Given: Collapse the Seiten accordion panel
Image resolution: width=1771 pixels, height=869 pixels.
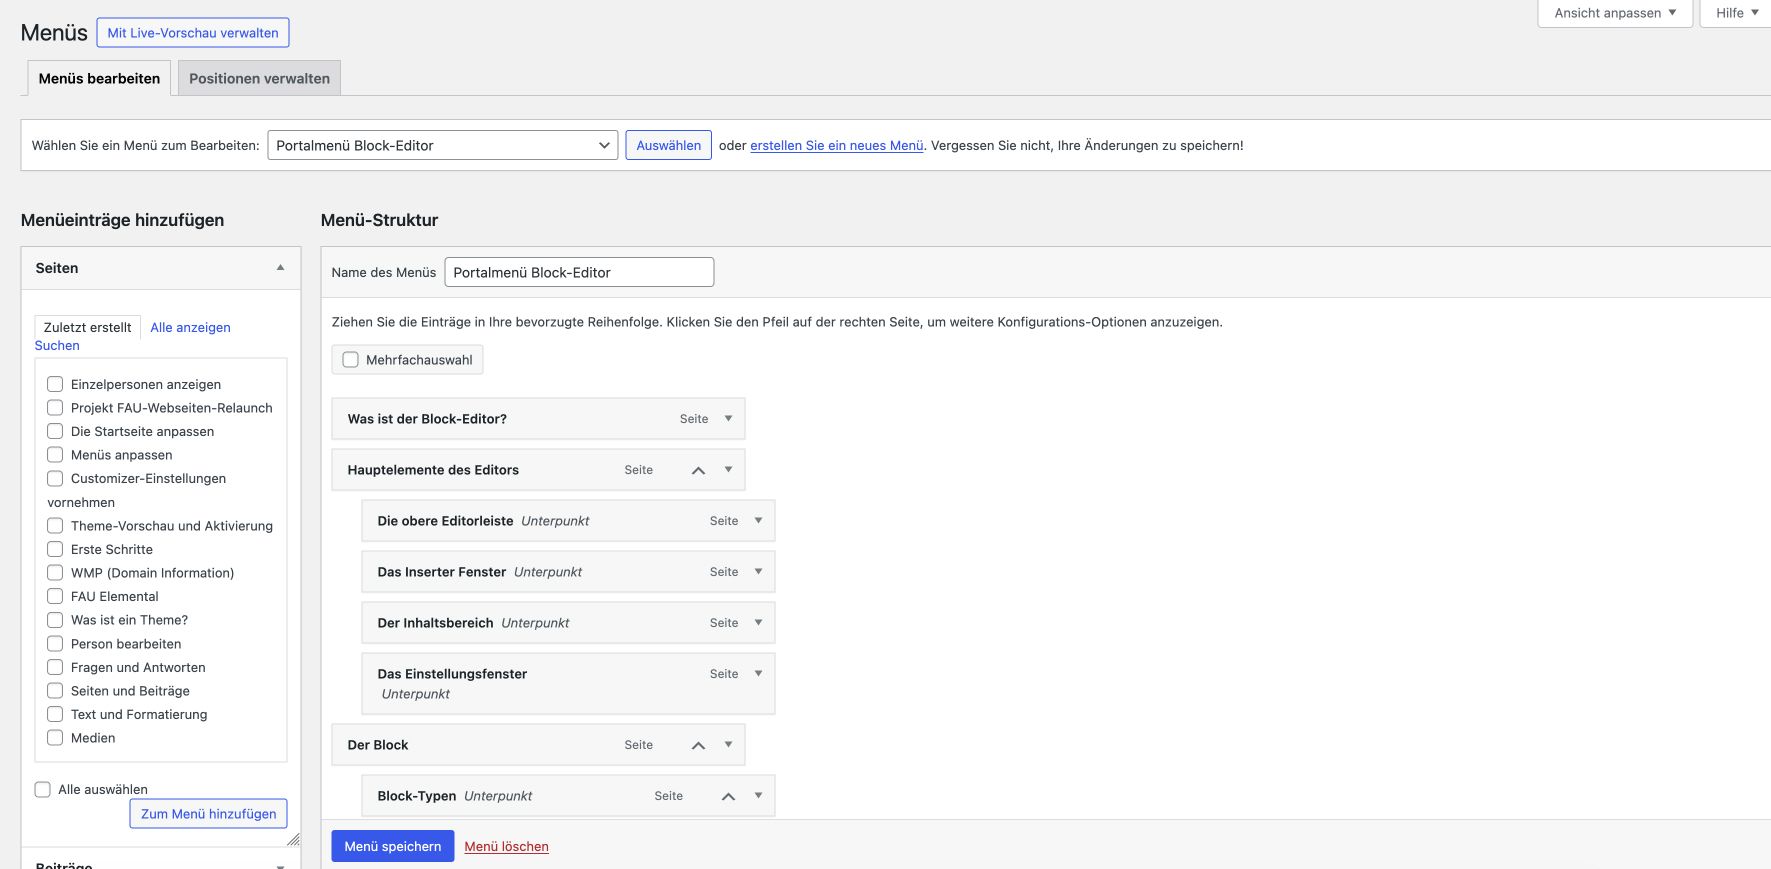Looking at the screenshot, I should pyautogui.click(x=280, y=268).
